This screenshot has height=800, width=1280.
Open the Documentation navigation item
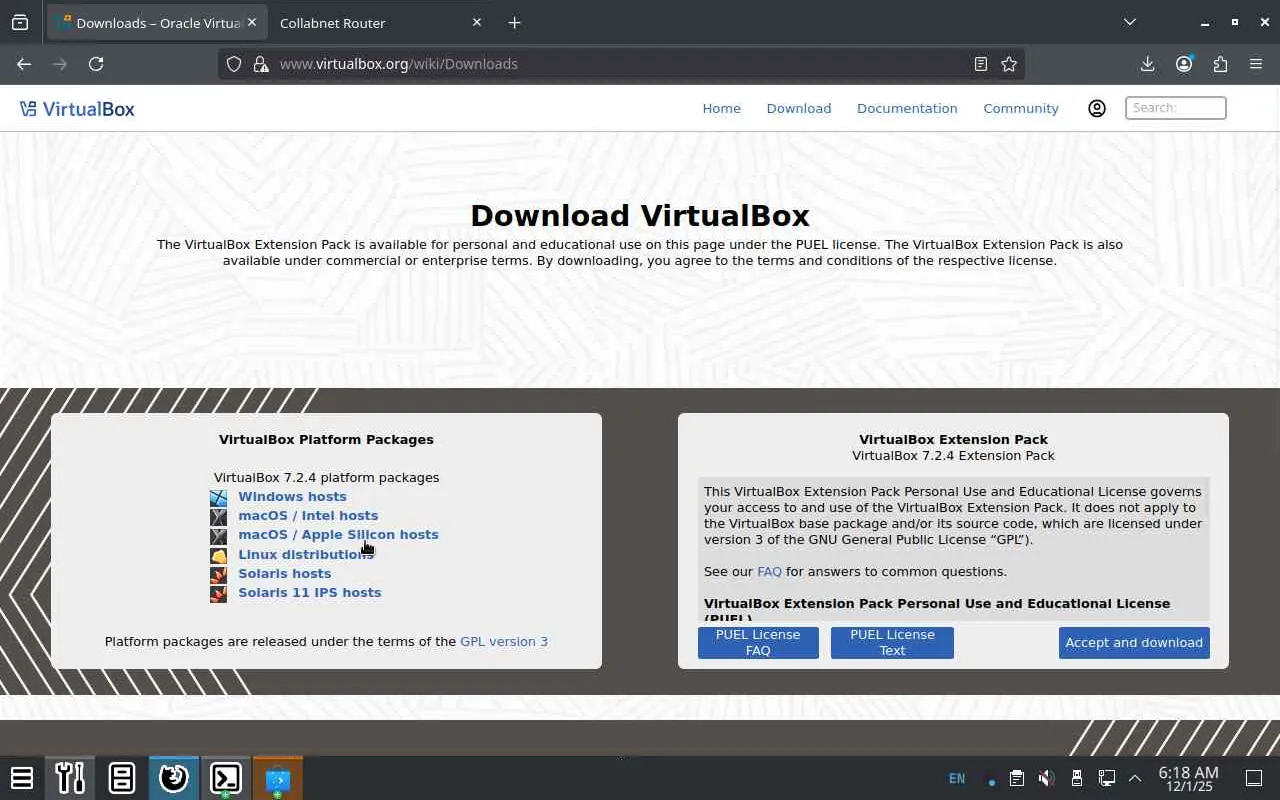[907, 108]
